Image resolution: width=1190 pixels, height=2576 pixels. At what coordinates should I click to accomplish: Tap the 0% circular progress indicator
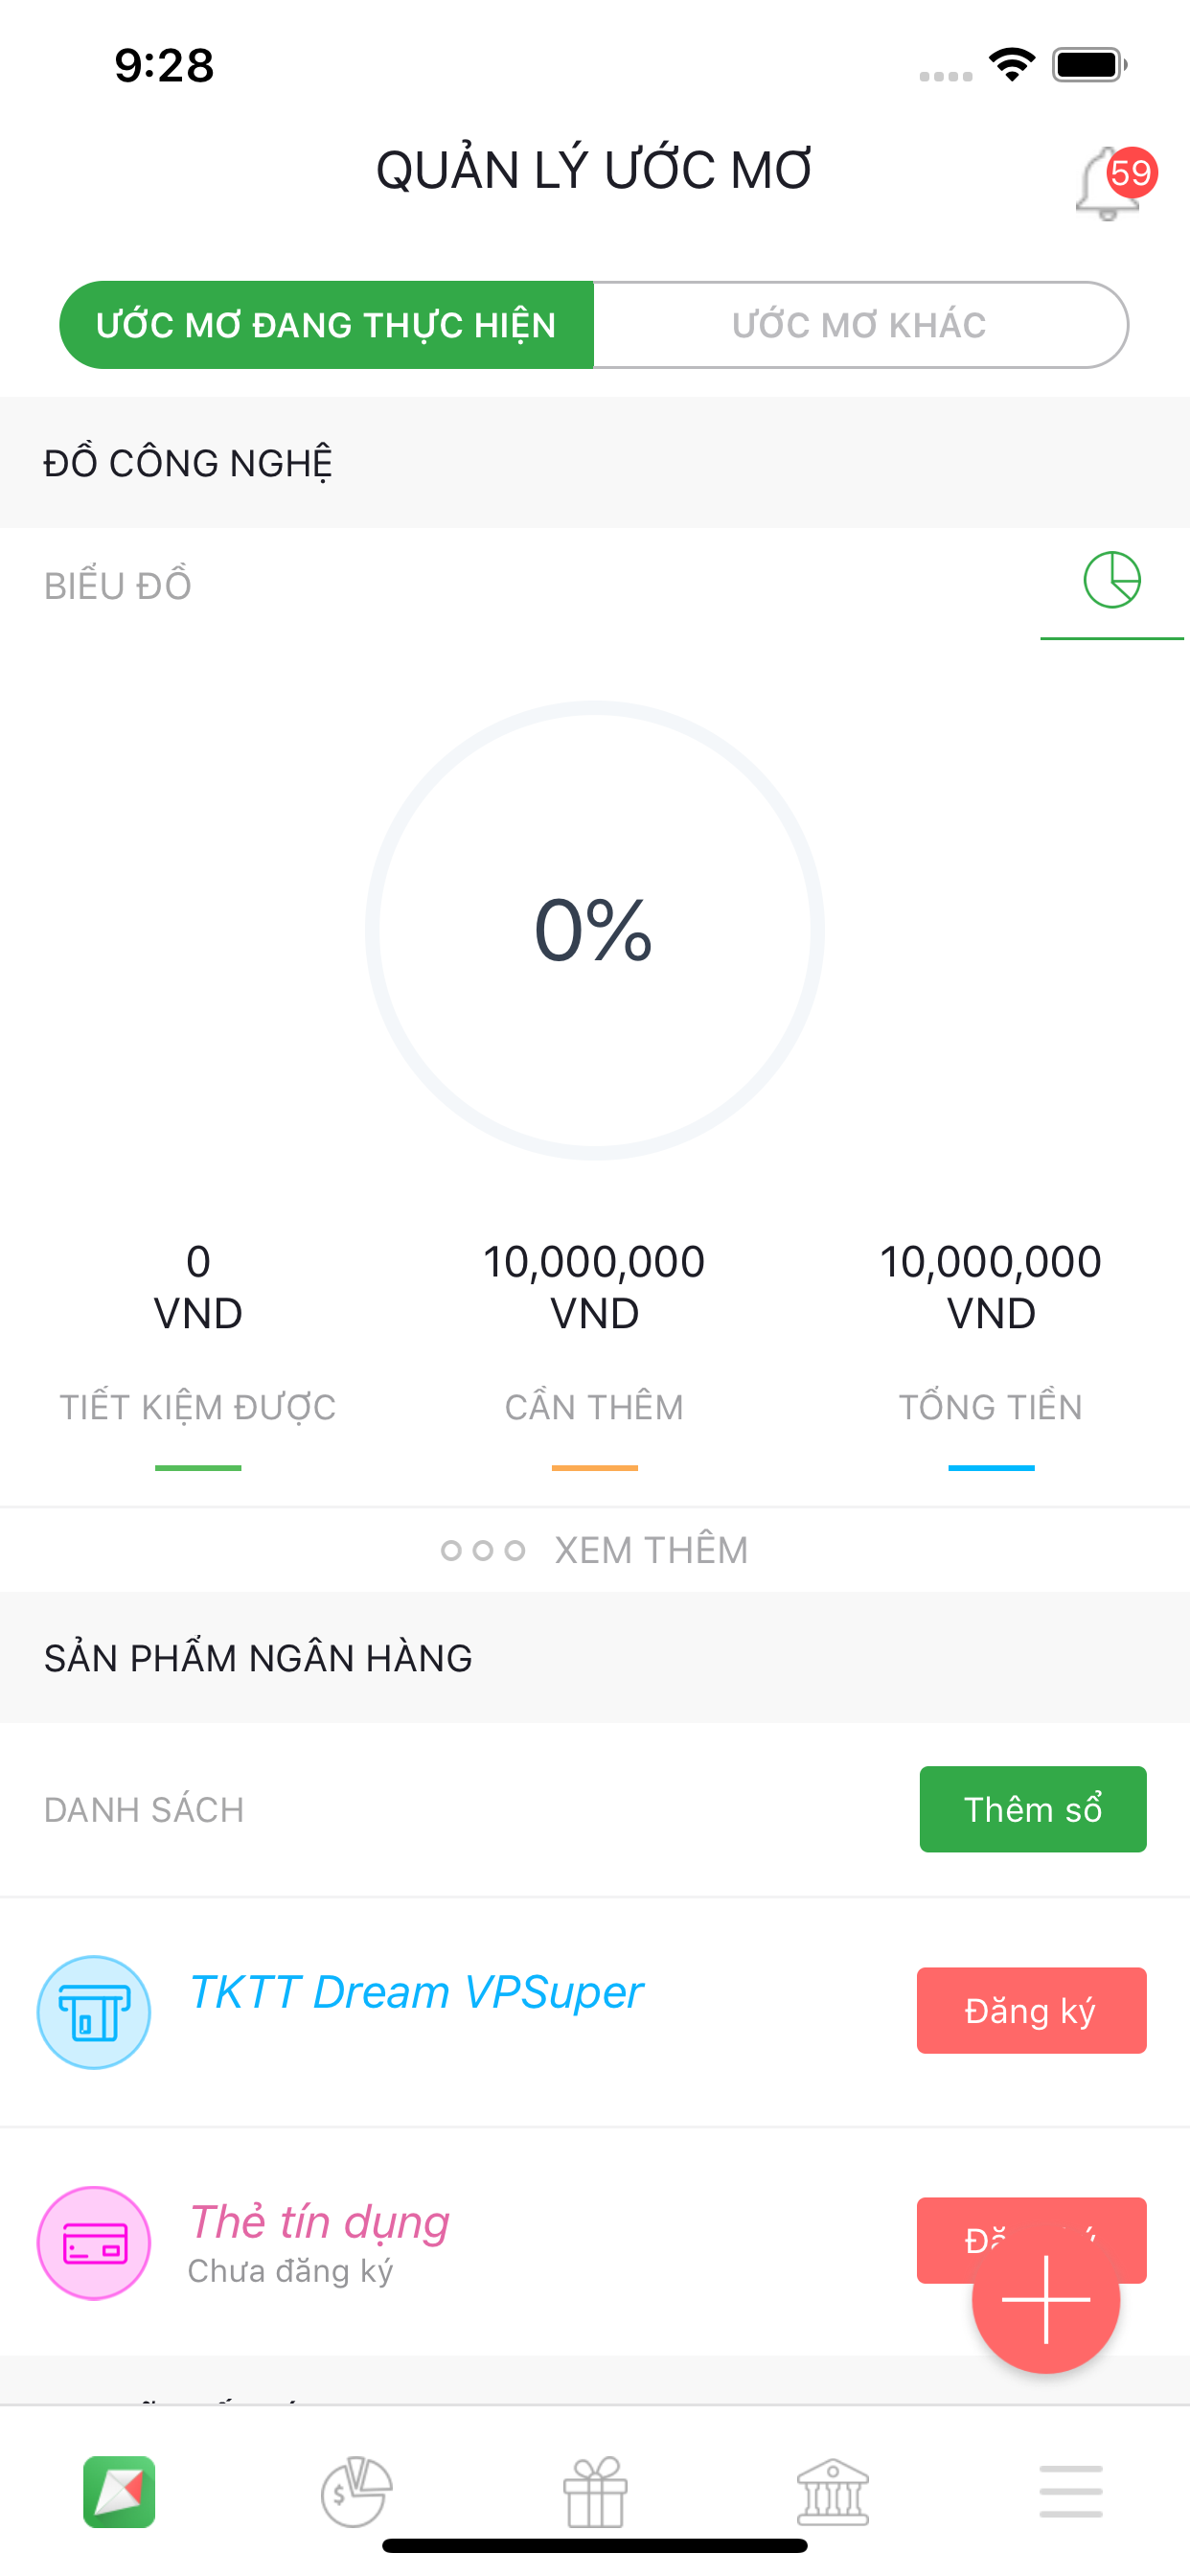point(595,930)
